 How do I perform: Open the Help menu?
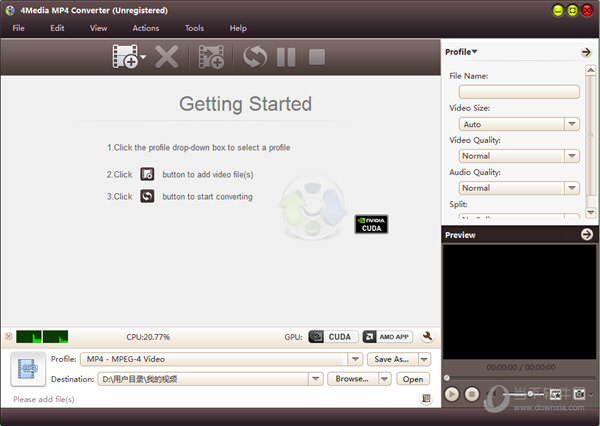238,28
